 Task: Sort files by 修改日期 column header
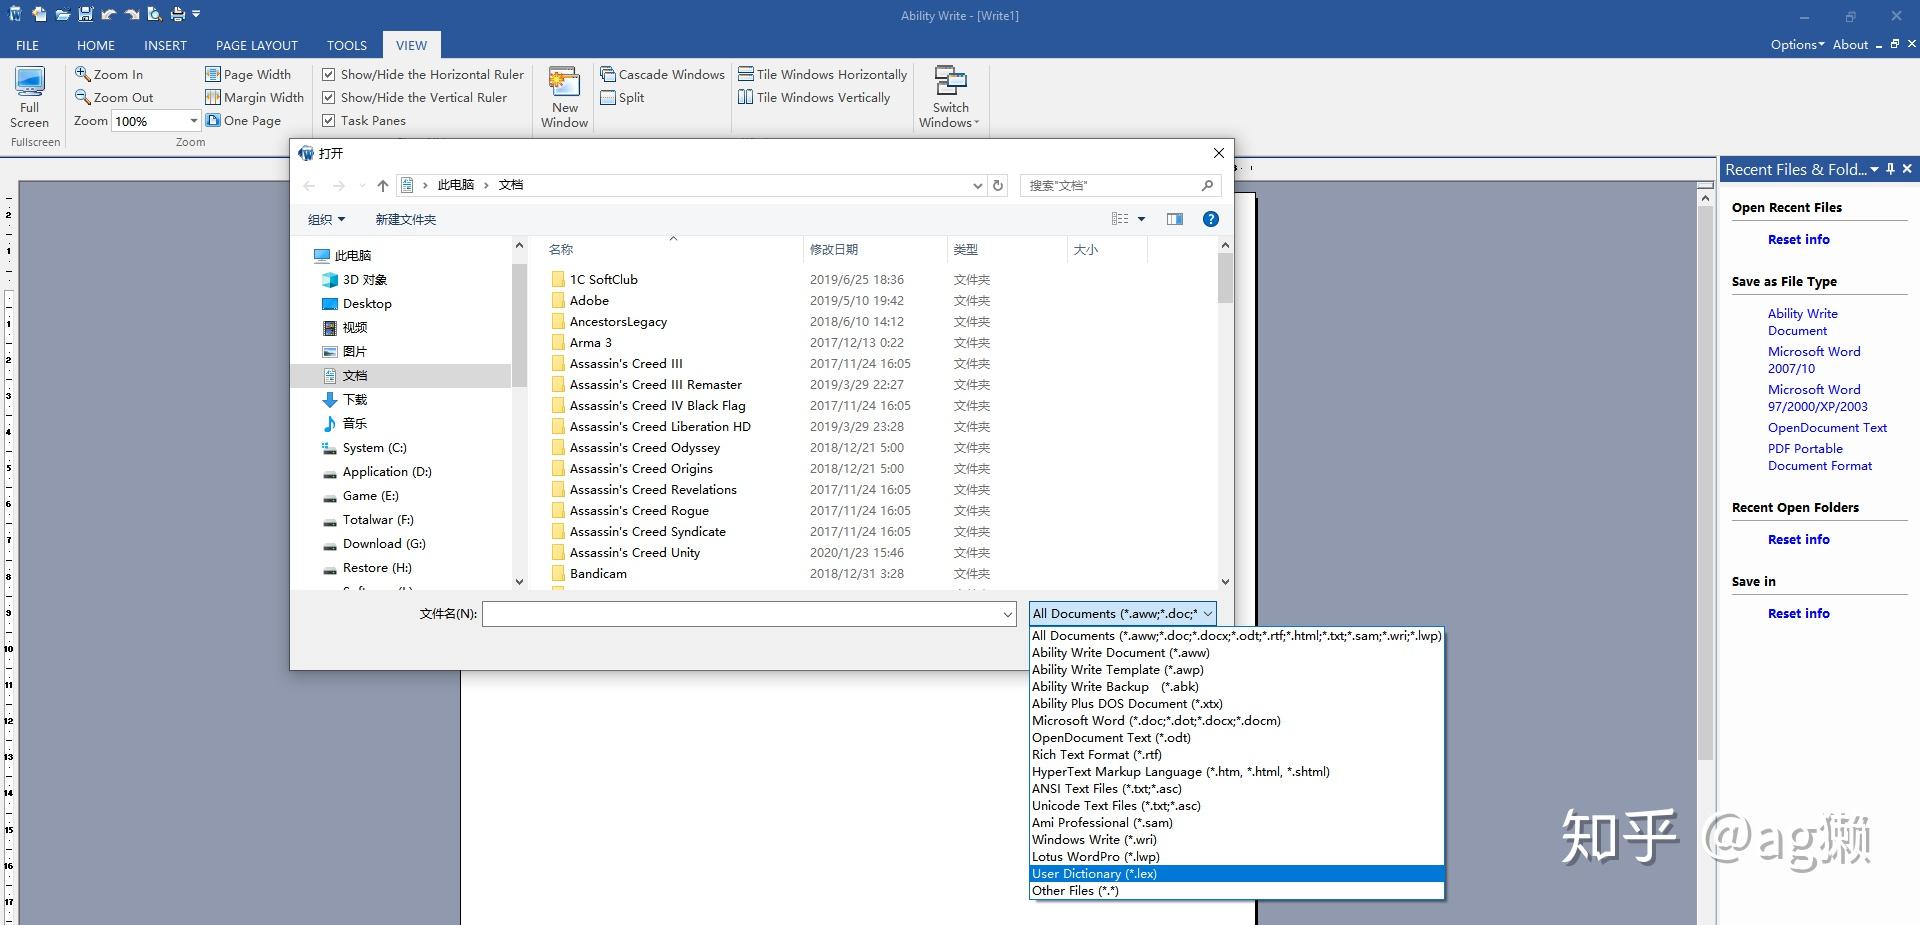(834, 249)
